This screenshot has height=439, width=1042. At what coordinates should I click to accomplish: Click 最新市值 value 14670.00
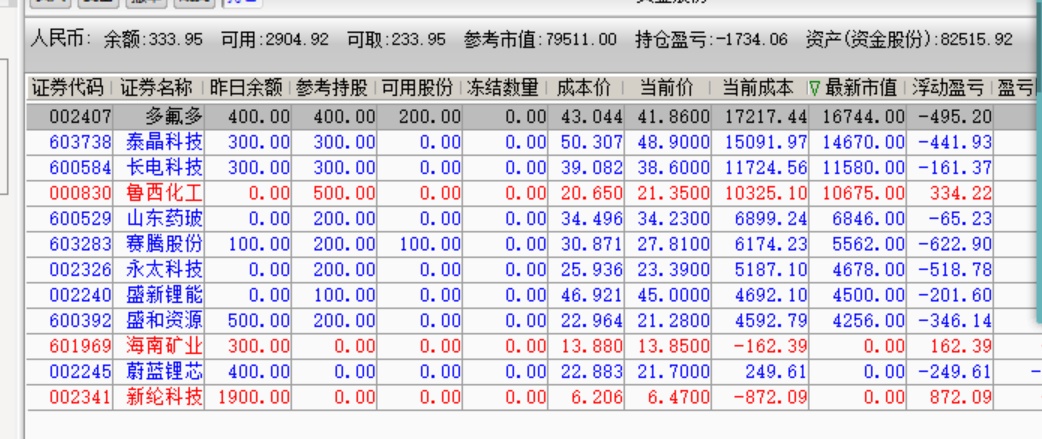864,142
